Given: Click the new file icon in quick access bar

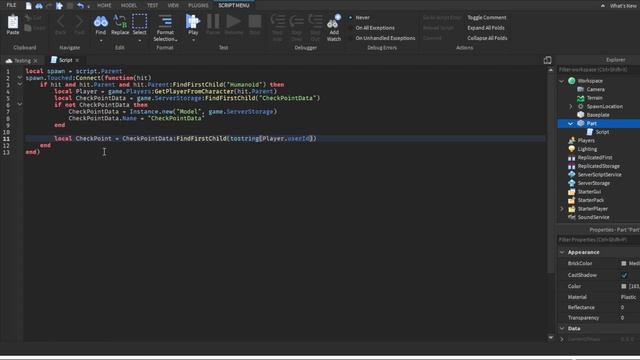Looking at the screenshot, I should [x=28, y=6].
